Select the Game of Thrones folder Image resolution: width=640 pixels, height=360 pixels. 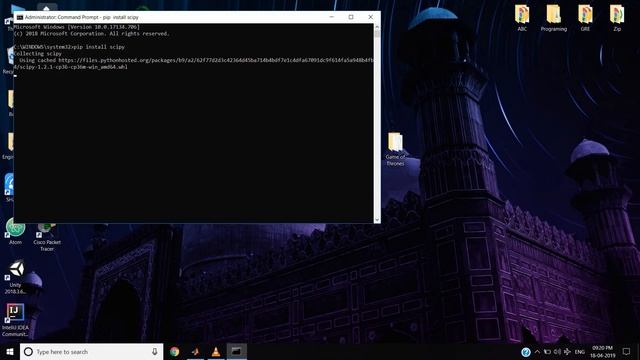coord(395,149)
